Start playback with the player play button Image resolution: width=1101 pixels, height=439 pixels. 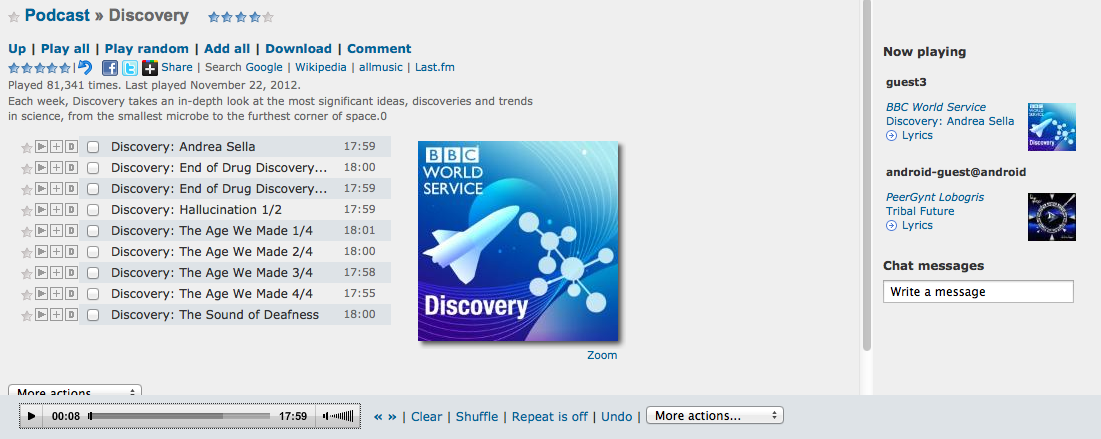pyautogui.click(x=31, y=416)
